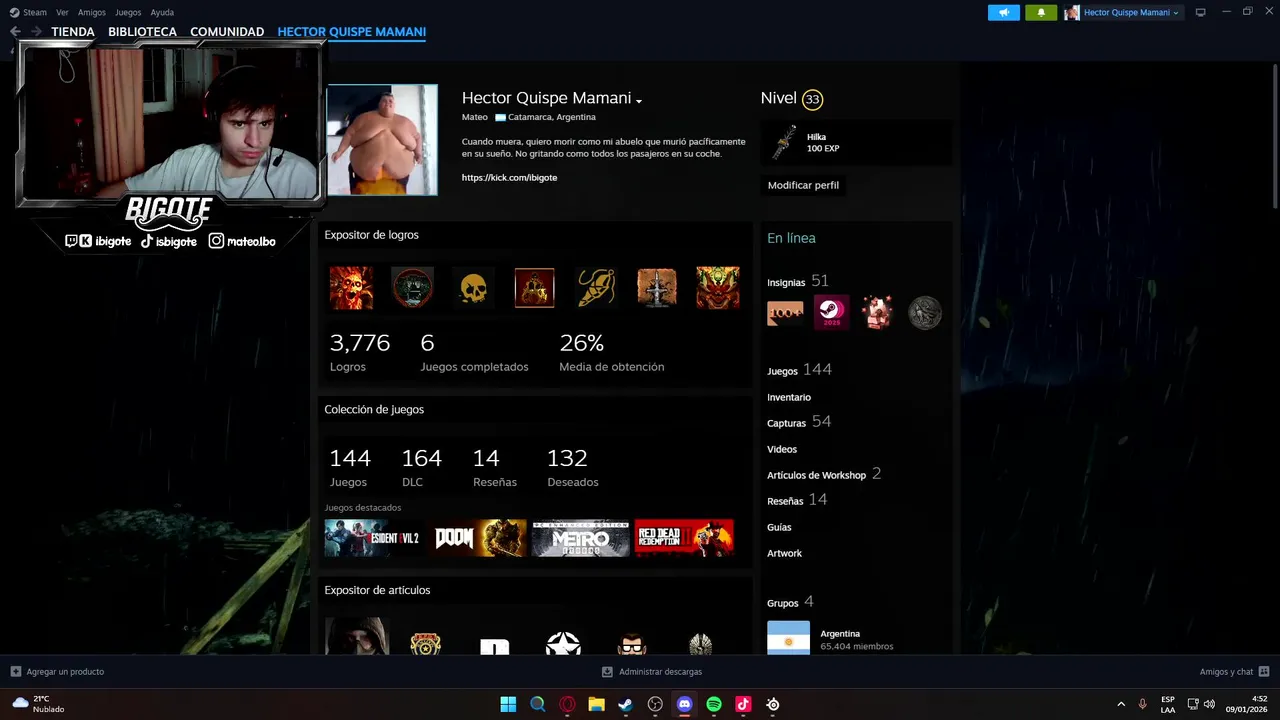The height and width of the screenshot is (720, 1280).
Task: Open the Steam 2025 badge
Action: [831, 313]
